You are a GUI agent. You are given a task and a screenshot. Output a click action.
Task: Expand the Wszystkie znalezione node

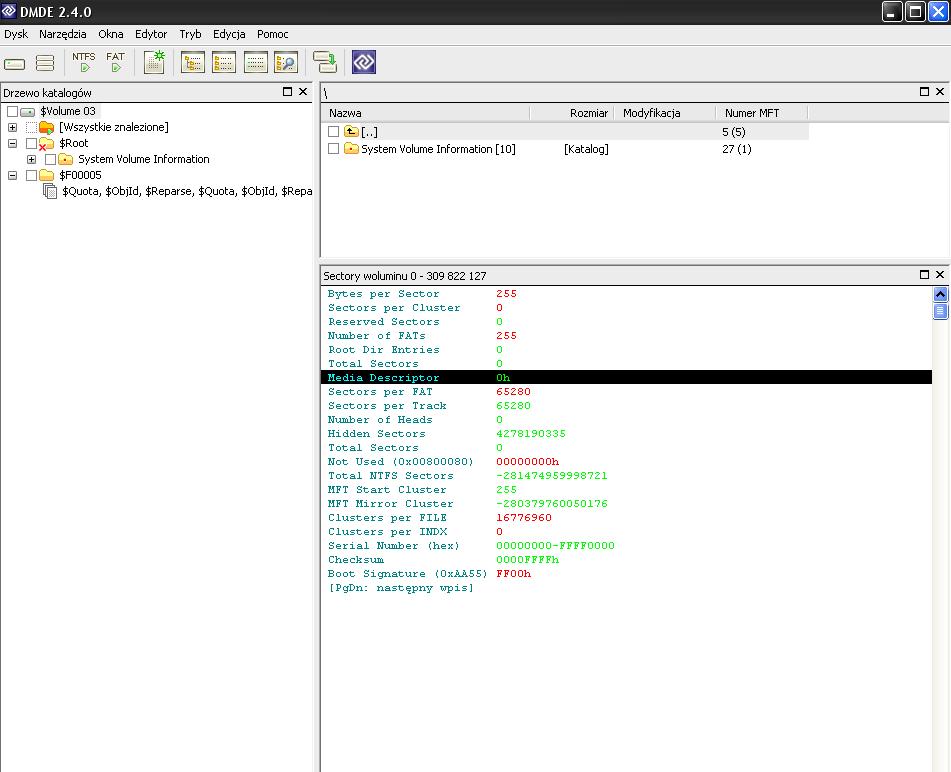coord(12,127)
